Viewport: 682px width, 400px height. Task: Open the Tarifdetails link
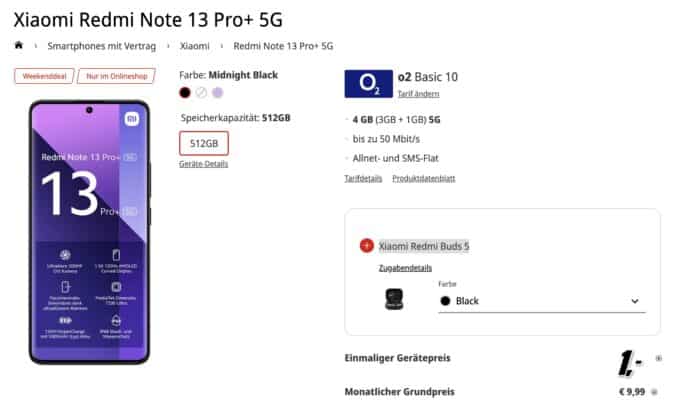pos(363,178)
